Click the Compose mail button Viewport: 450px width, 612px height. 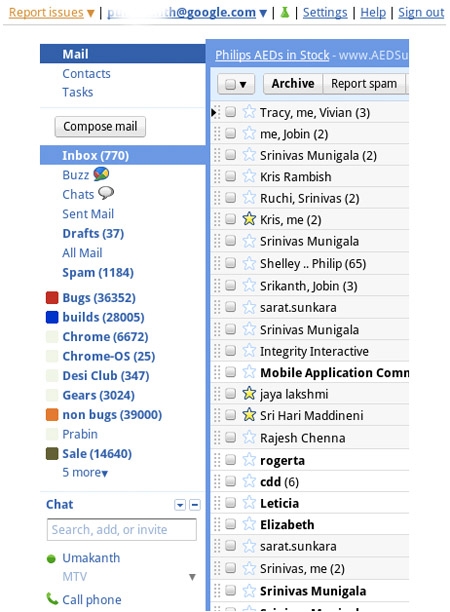[100, 127]
